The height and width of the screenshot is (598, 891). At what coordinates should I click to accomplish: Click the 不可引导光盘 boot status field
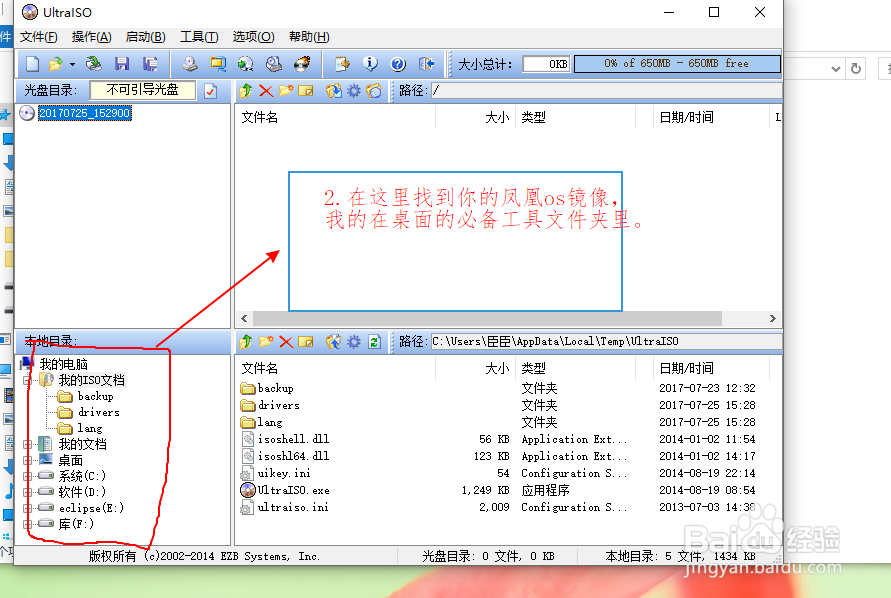143,90
